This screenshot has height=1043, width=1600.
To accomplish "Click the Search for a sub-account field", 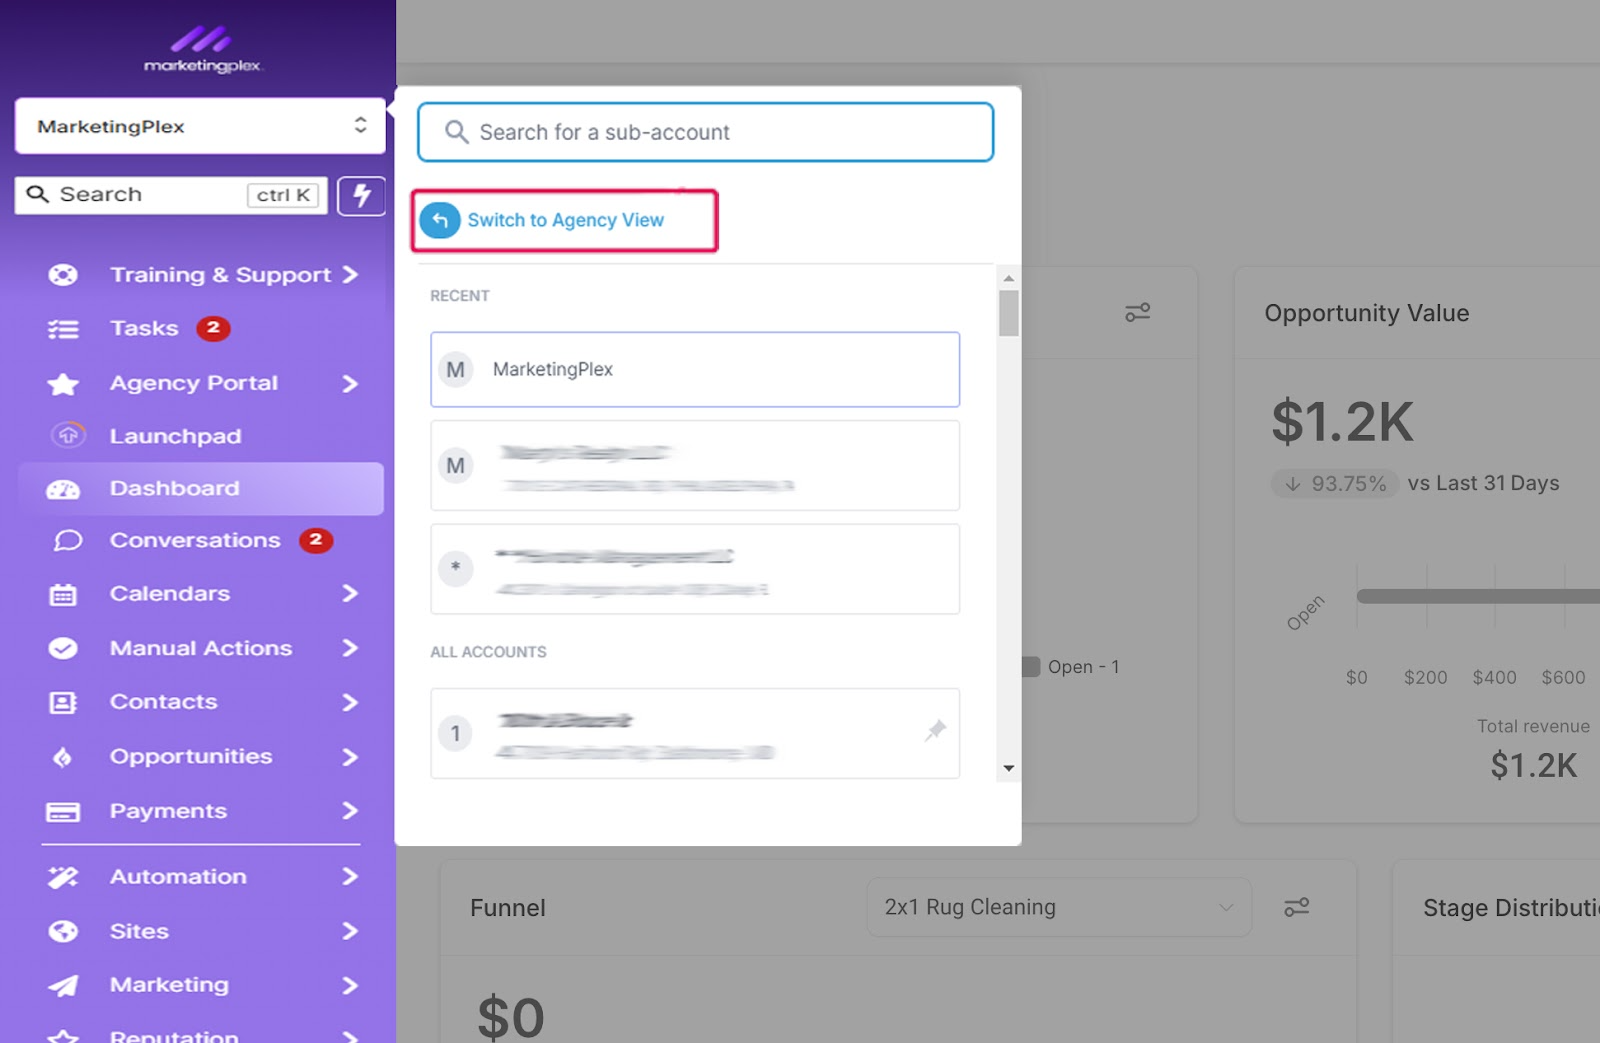I will point(706,132).
